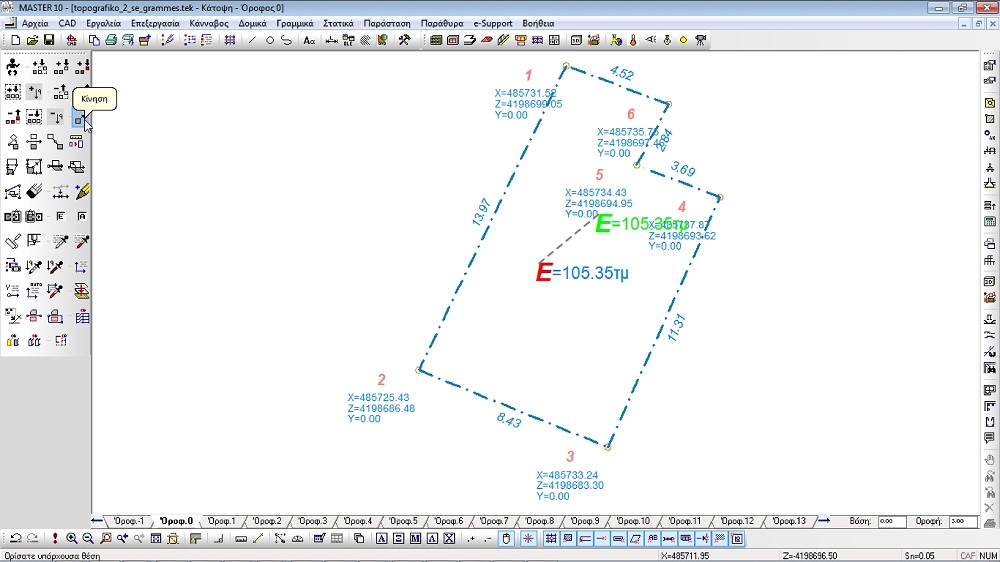The image size is (1000, 562).
Task: Click the yellow circle icon
Action: tap(683, 40)
